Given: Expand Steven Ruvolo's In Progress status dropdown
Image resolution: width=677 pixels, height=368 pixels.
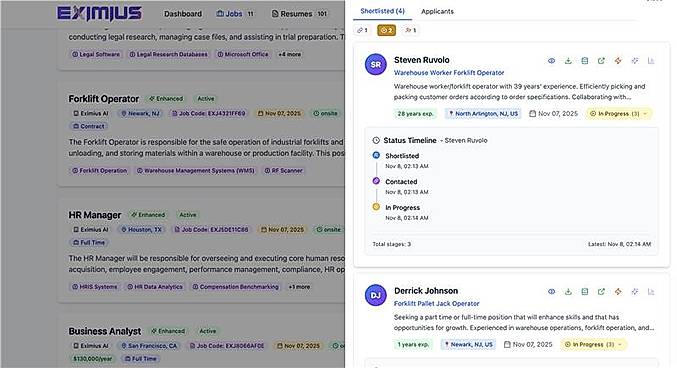Looking at the screenshot, I should click(x=619, y=114).
